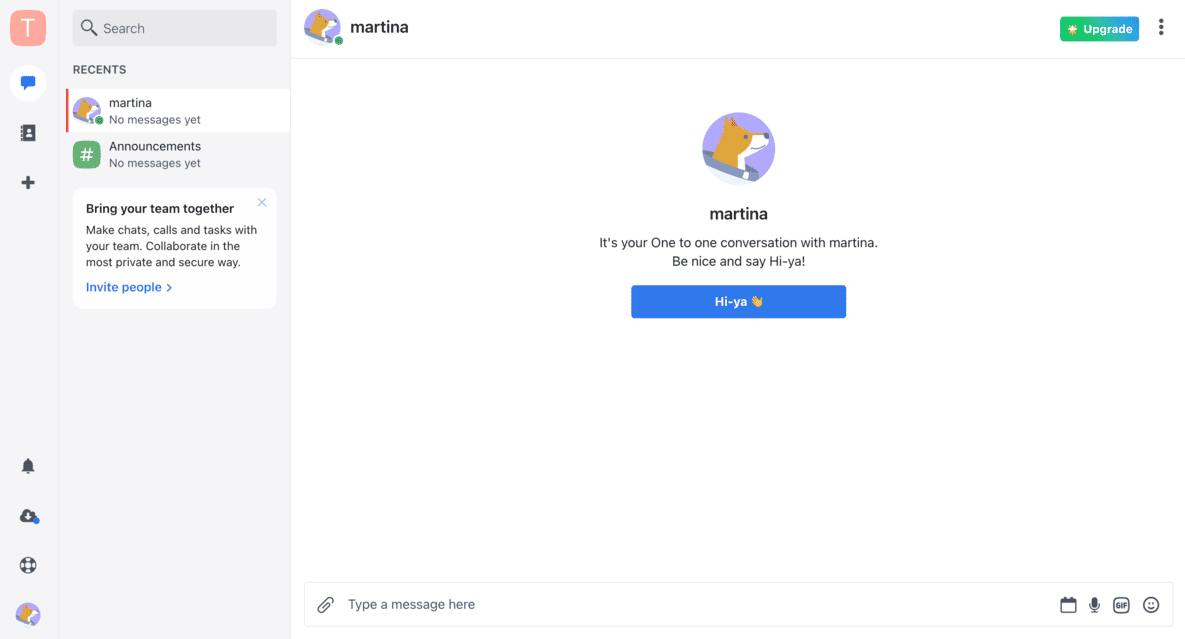Click the plus icon to create new
This screenshot has height=639, width=1185.
(28, 182)
